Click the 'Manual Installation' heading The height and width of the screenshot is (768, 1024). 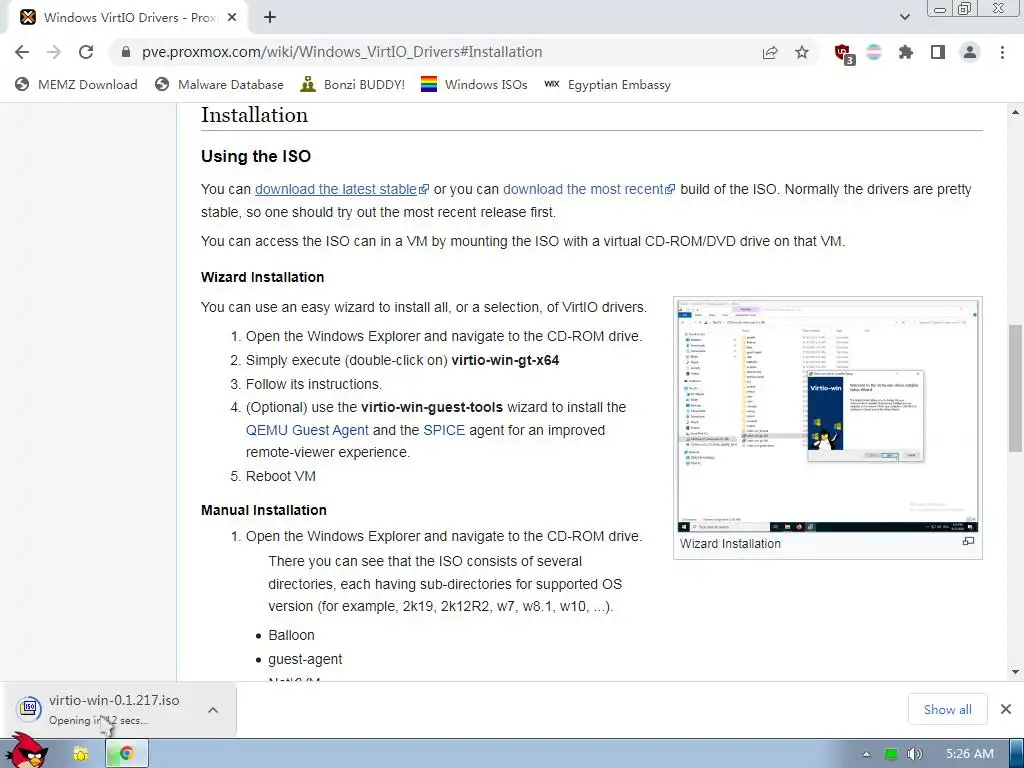point(264,510)
